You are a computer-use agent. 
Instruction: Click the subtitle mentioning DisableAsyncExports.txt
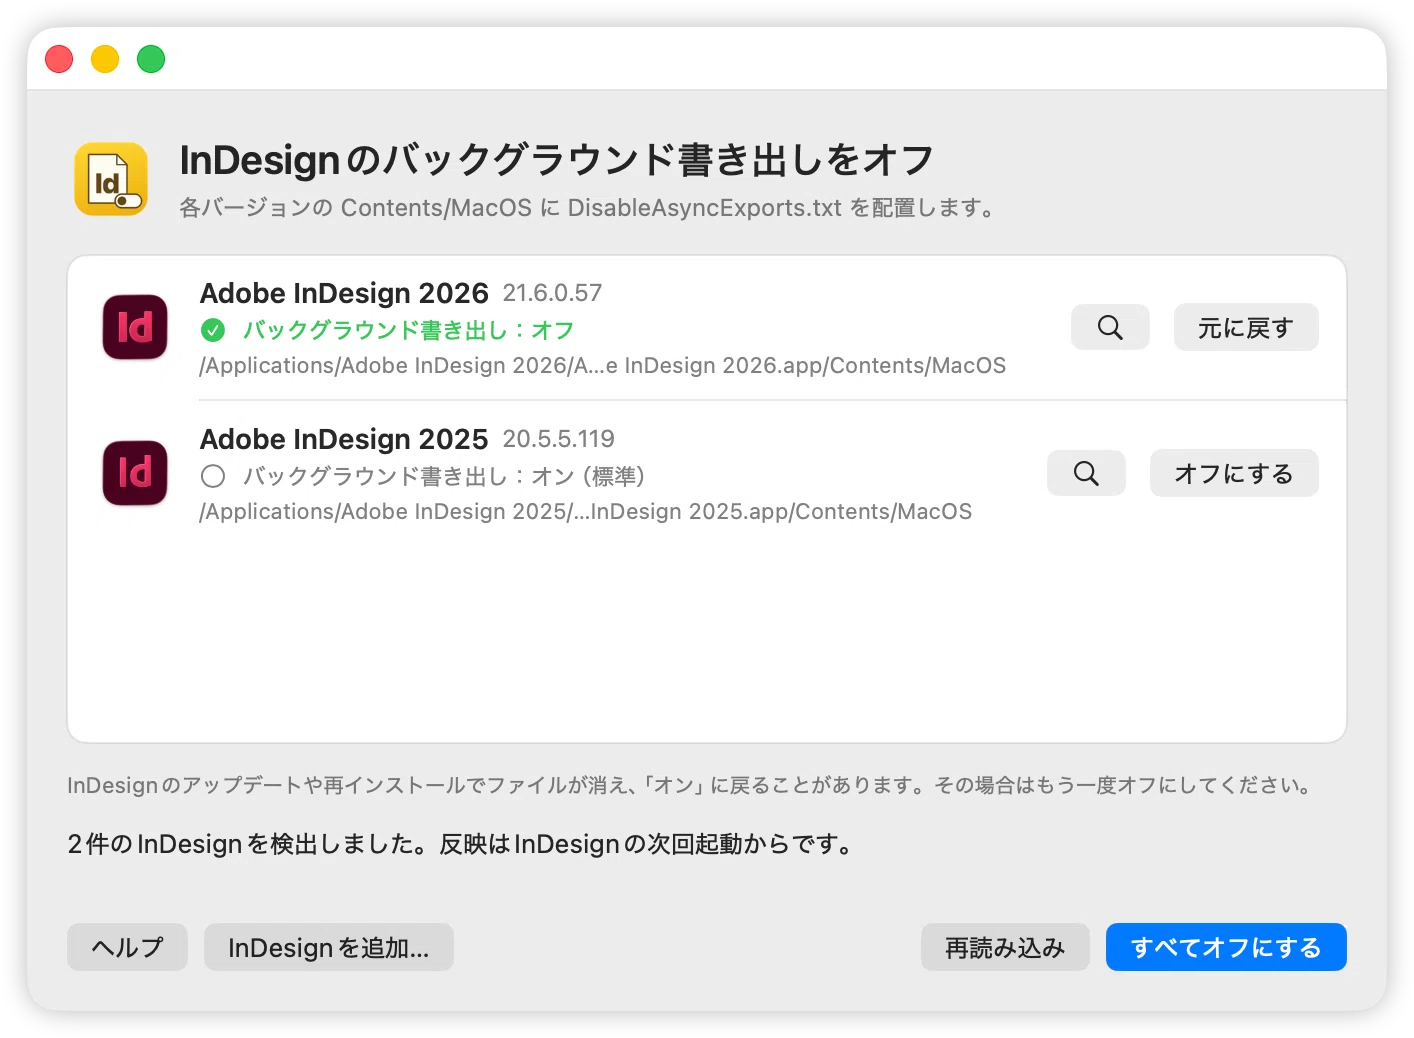pyautogui.click(x=587, y=208)
